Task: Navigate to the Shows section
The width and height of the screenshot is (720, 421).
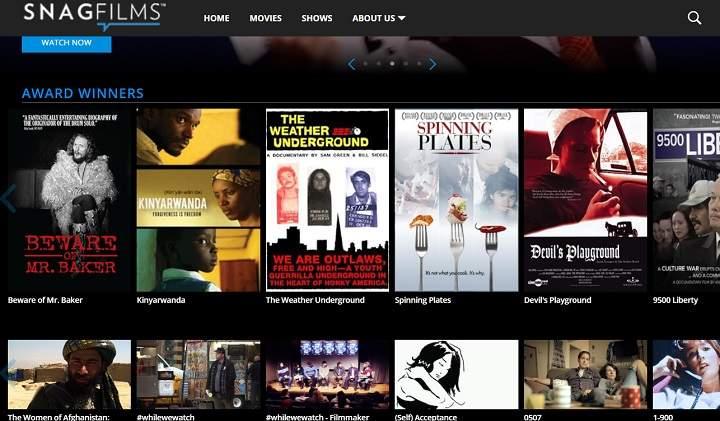Action: pyautogui.click(x=316, y=18)
